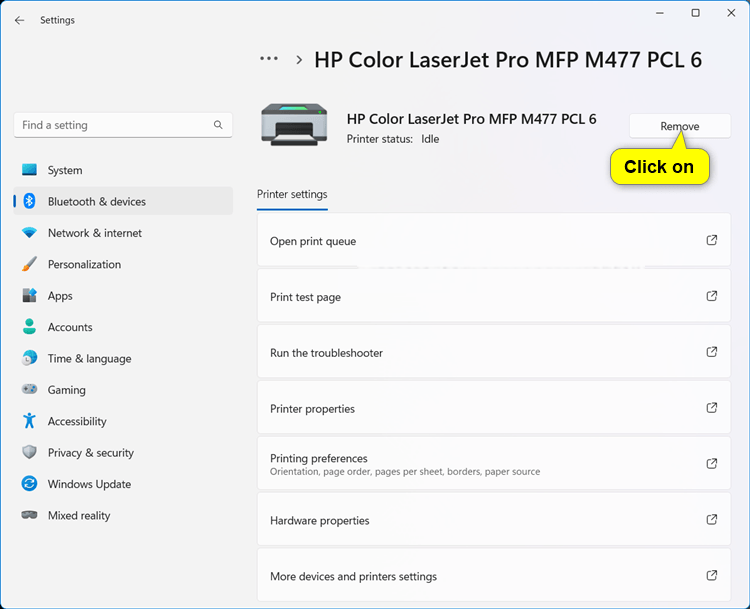
Task: Click the breadcrumb chevron arrow
Action: (x=299, y=60)
